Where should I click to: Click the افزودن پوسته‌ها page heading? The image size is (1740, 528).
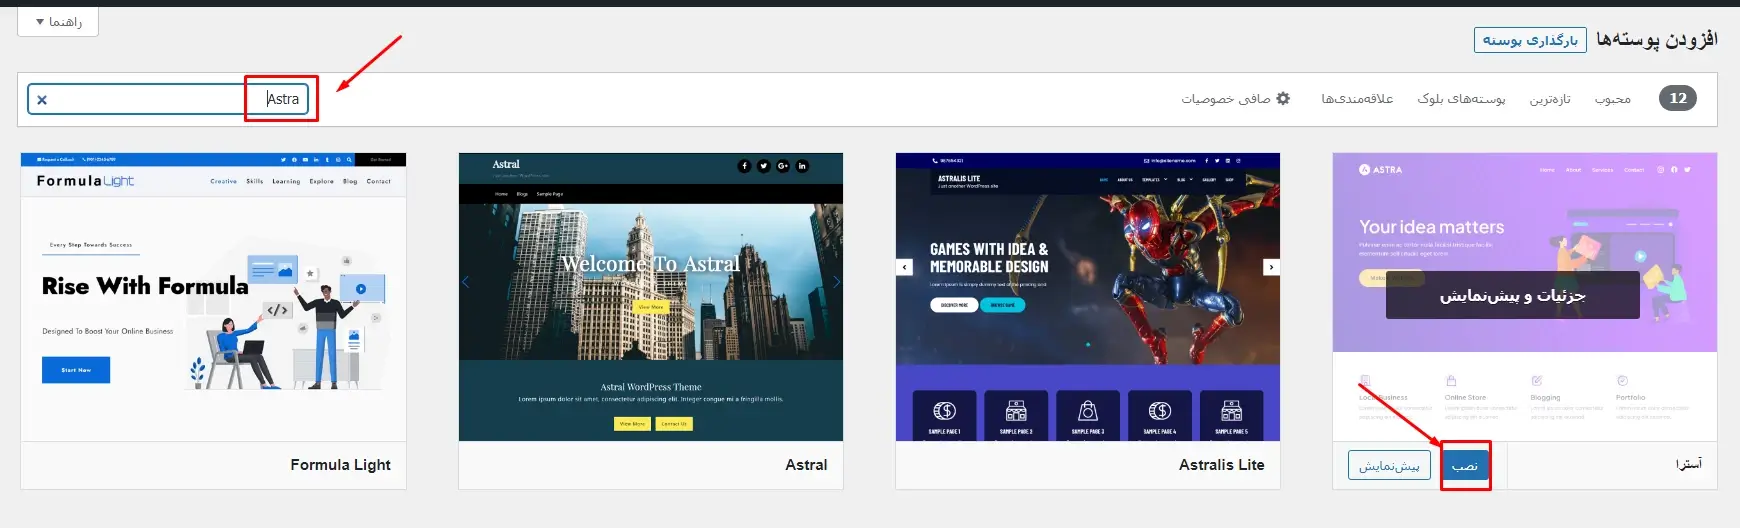(x=1656, y=39)
